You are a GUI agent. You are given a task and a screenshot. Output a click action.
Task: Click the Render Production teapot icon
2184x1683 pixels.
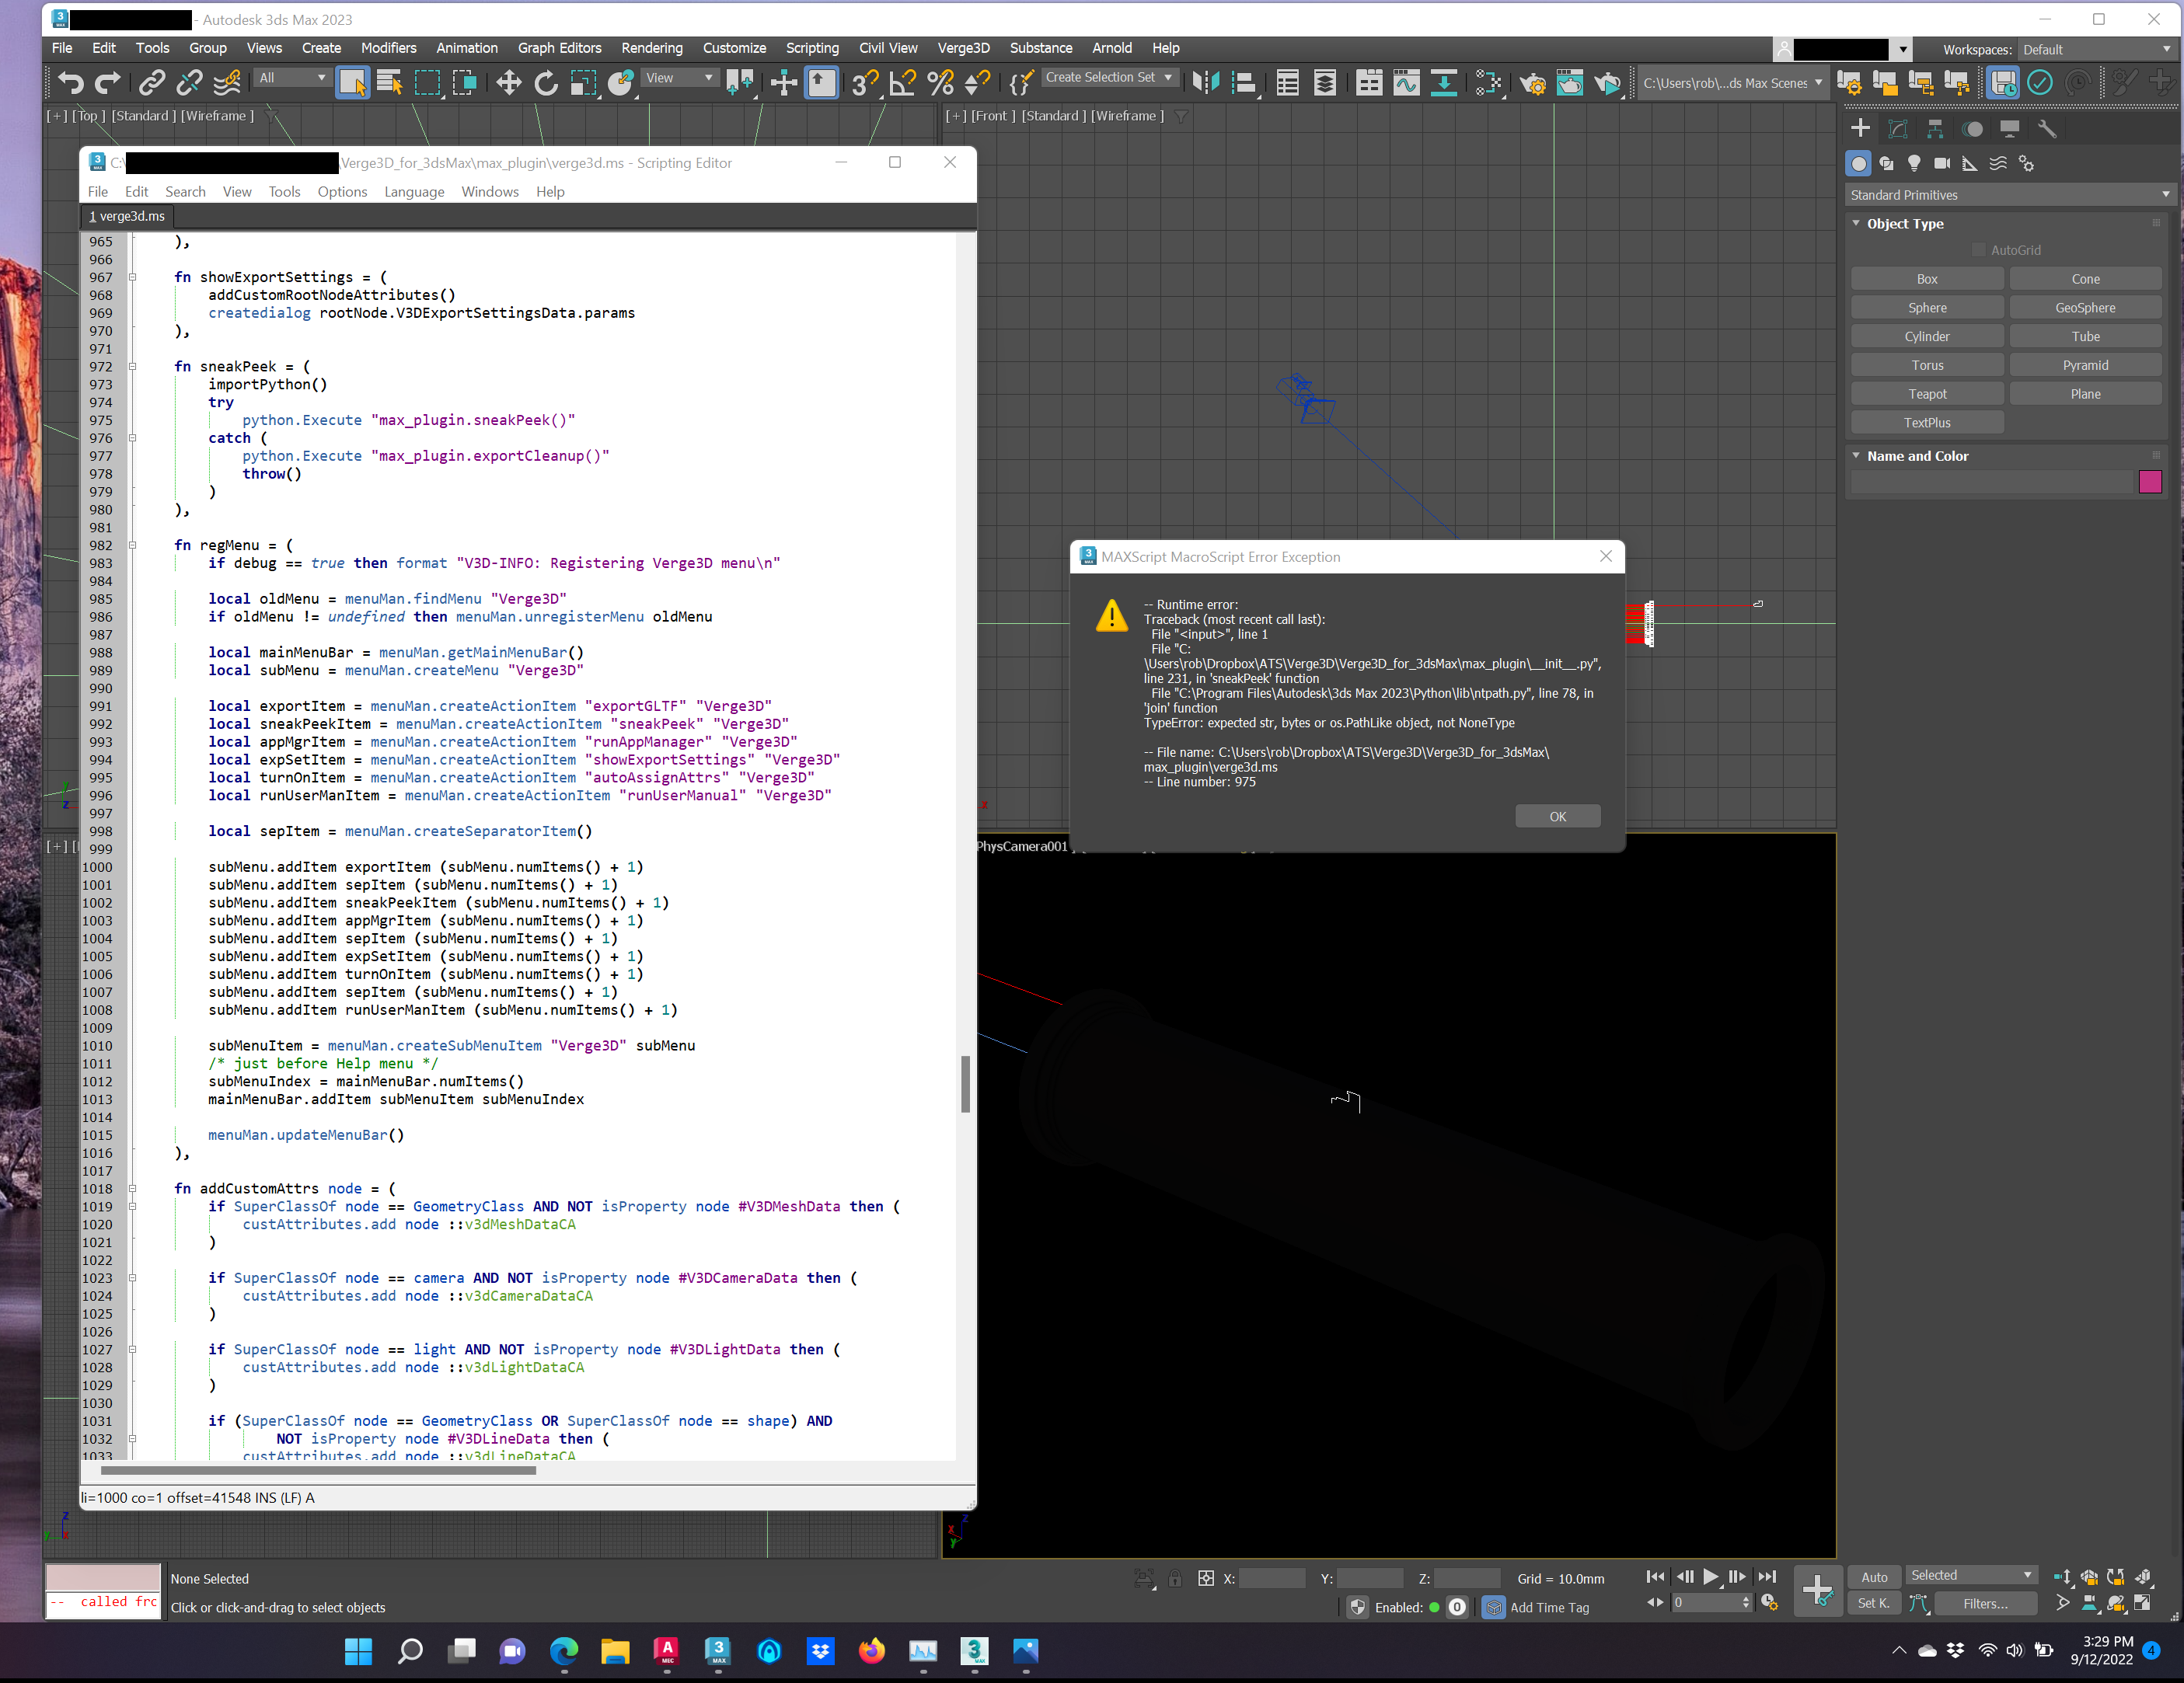1608,83
